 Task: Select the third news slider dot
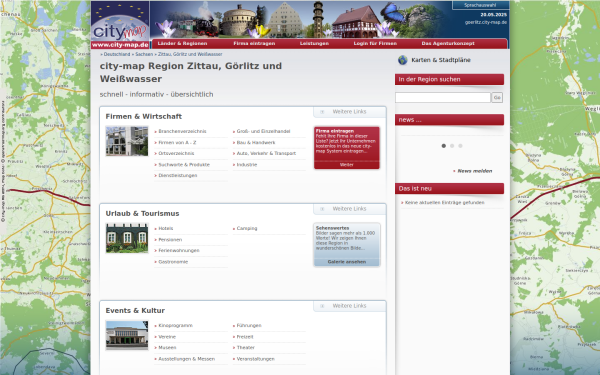click(x=460, y=146)
